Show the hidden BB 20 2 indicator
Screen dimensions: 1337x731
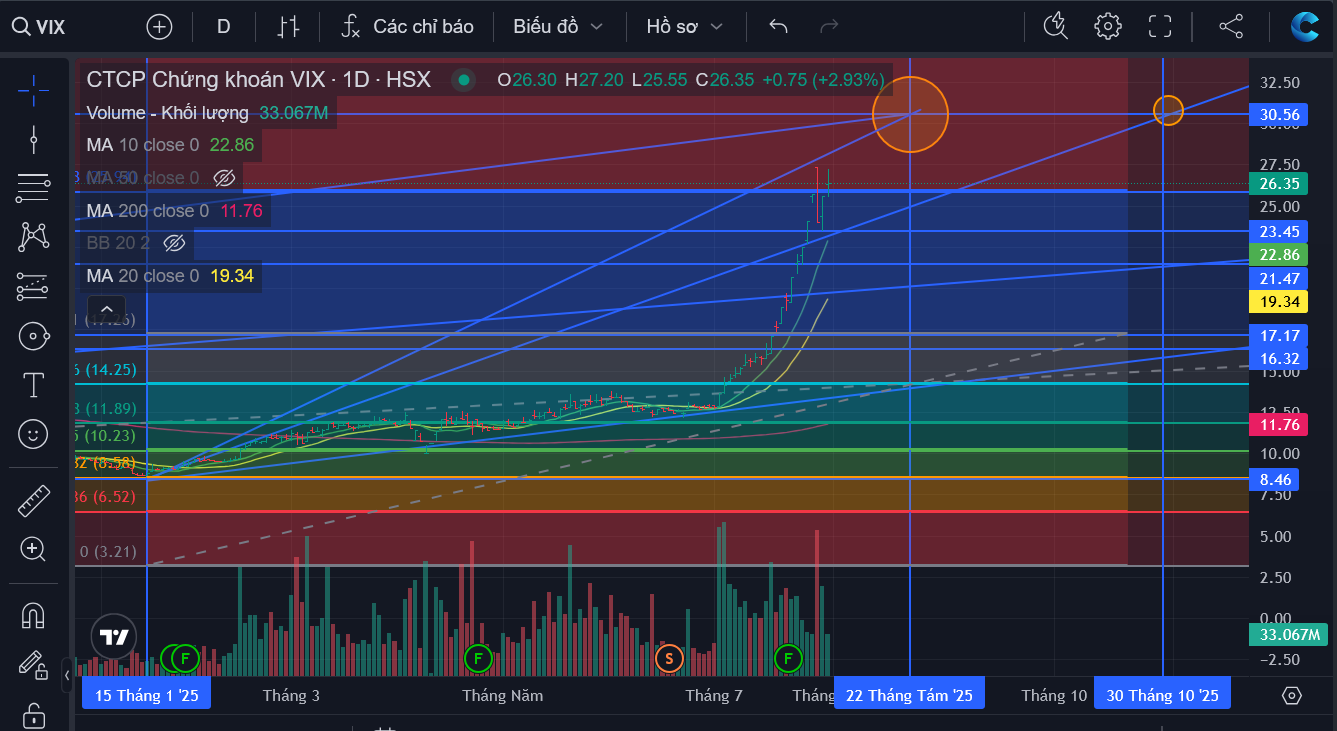[x=174, y=243]
